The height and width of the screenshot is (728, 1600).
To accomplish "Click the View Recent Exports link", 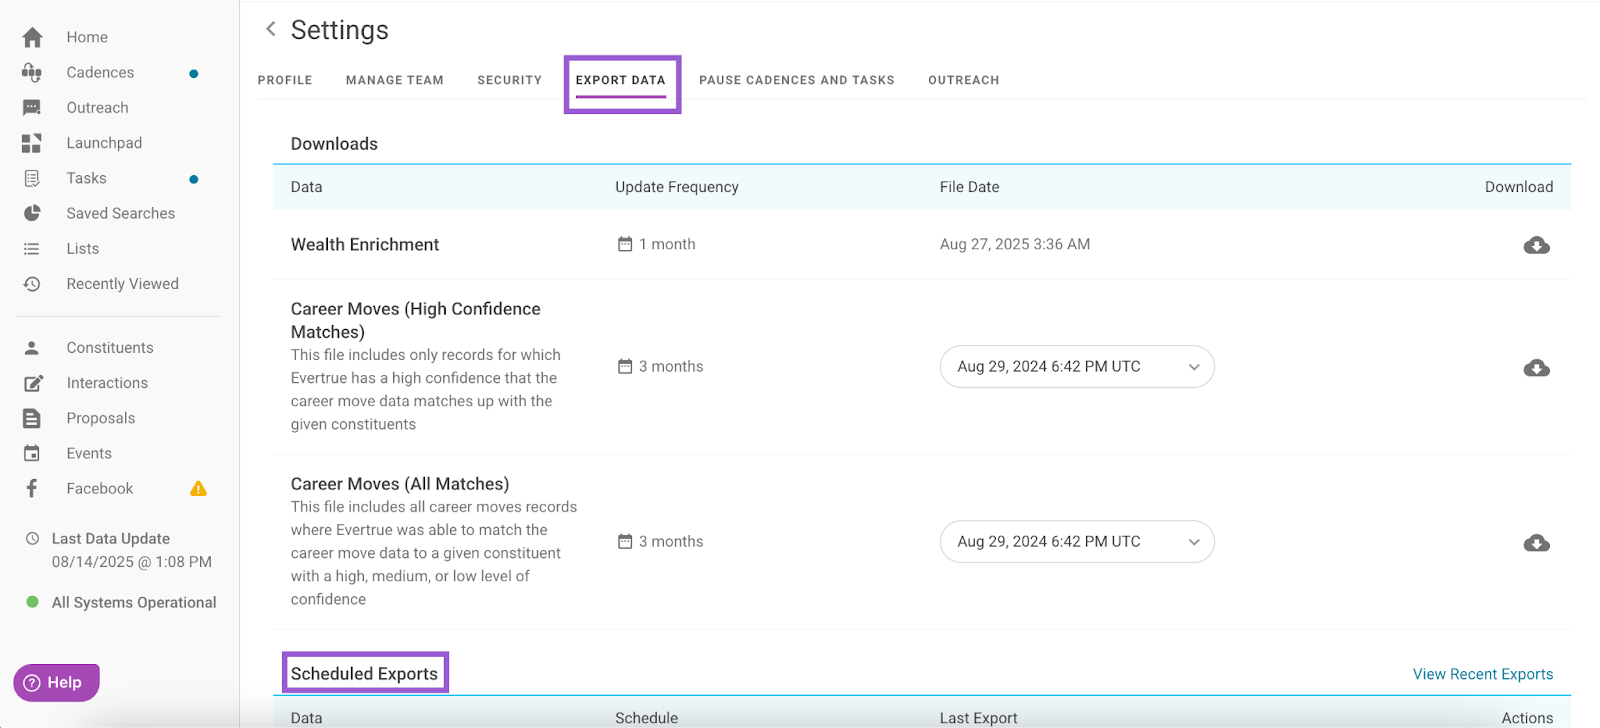I will 1482,674.
